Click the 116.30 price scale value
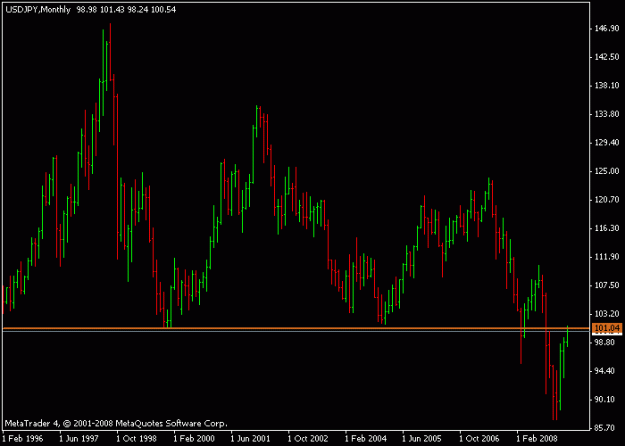625x446 pixels. tap(607, 228)
